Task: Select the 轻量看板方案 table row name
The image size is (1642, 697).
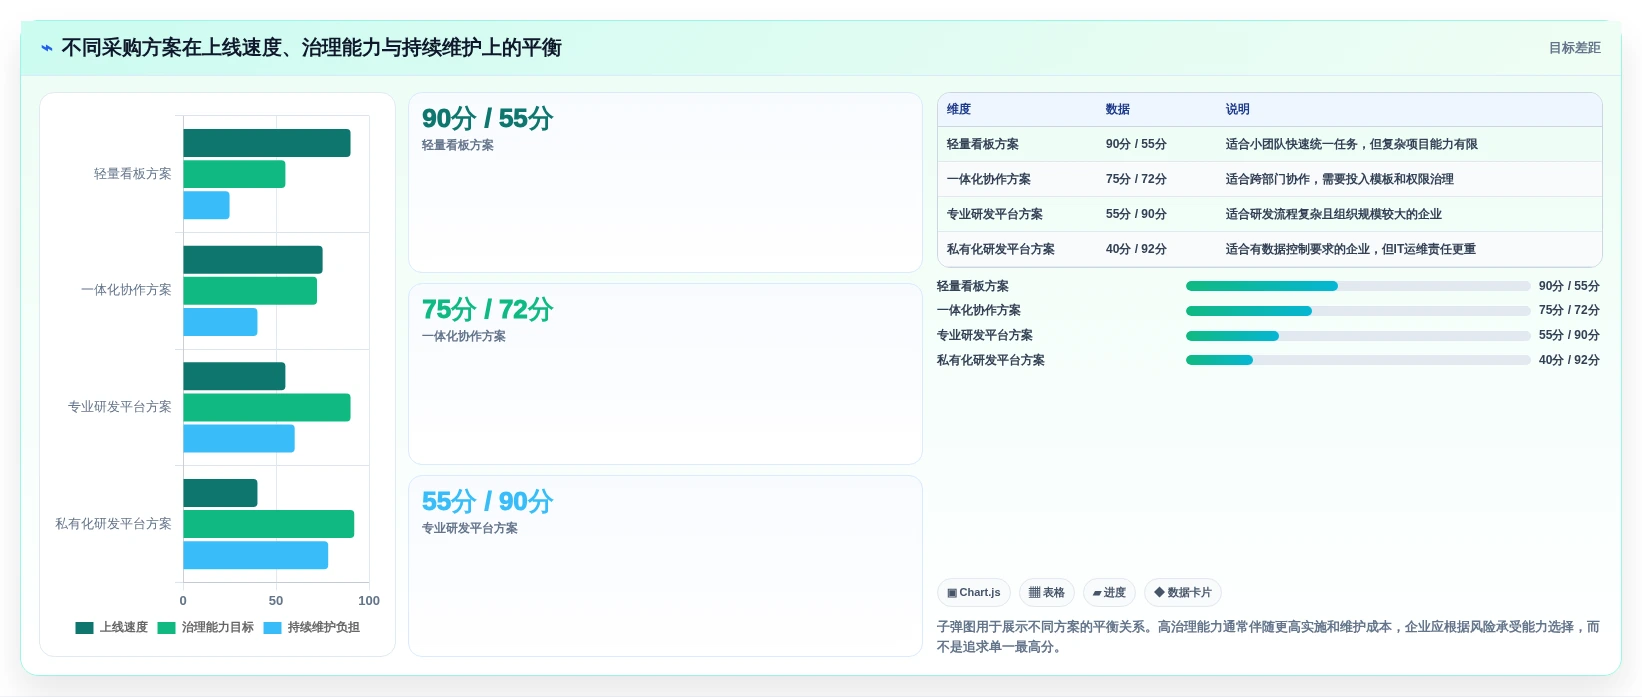Action: [x=983, y=144]
